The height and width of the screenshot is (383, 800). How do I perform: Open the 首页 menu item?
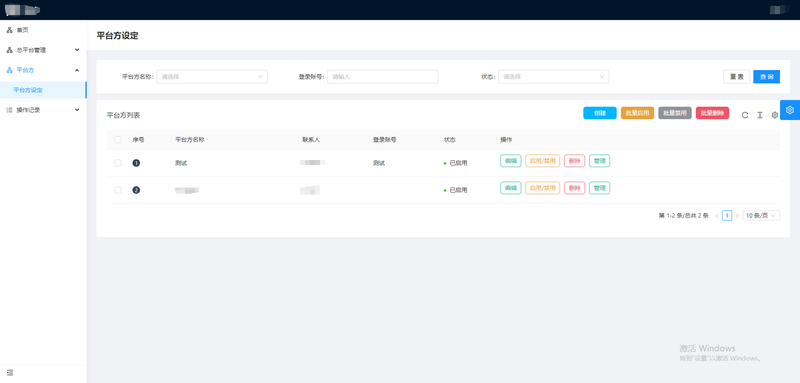point(43,31)
